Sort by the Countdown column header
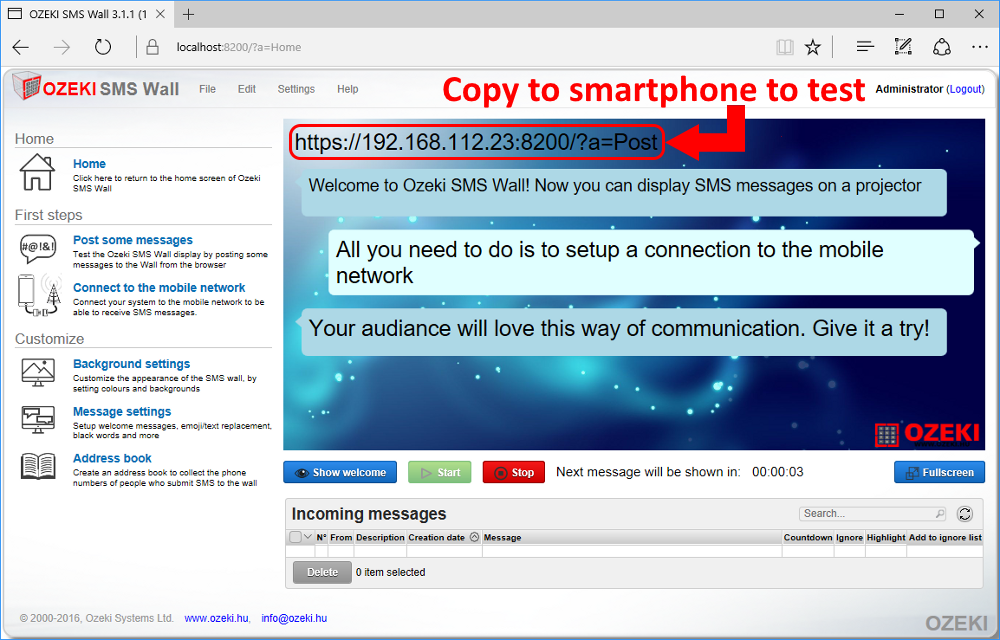 coord(808,537)
